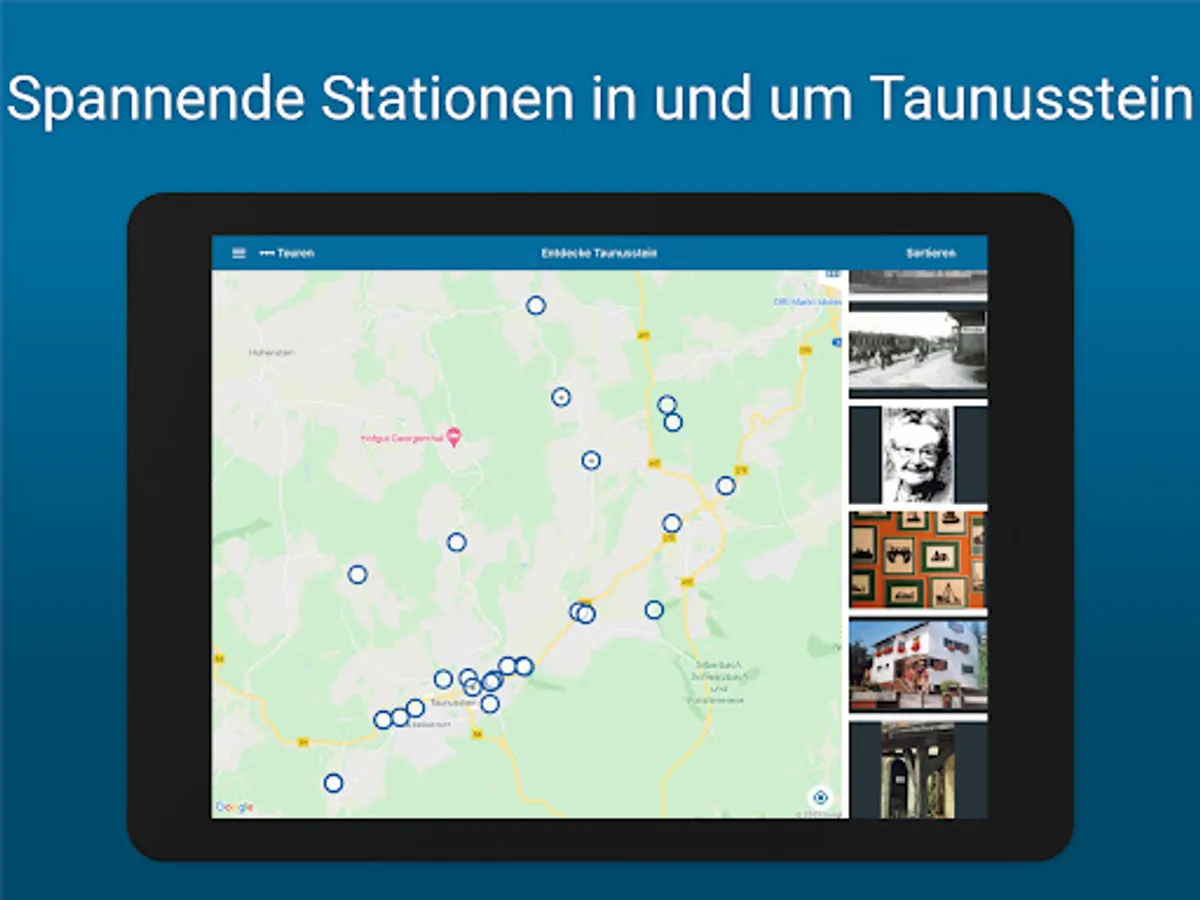
Task: Open framed pictures on orange wall thumbnail
Action: [x=918, y=560]
